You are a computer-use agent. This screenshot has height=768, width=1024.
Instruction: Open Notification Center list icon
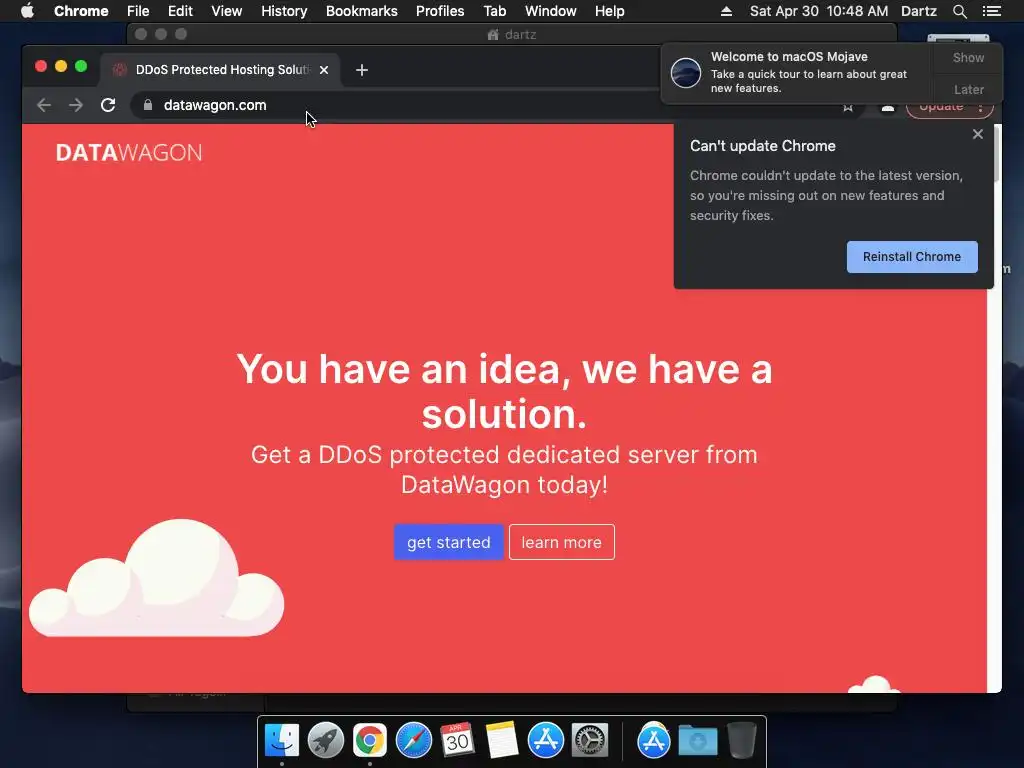[x=991, y=11]
